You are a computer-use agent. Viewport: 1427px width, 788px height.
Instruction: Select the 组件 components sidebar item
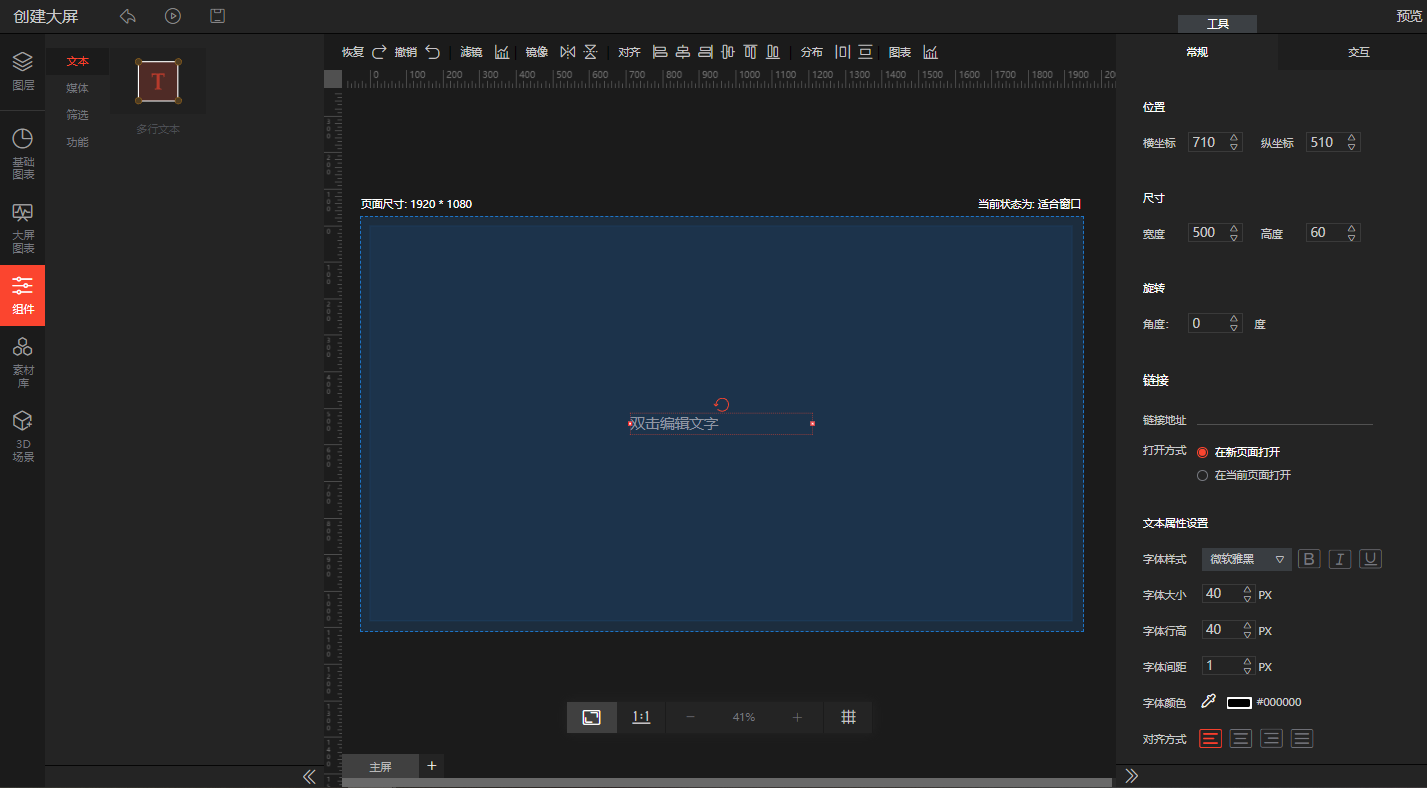tap(22, 296)
